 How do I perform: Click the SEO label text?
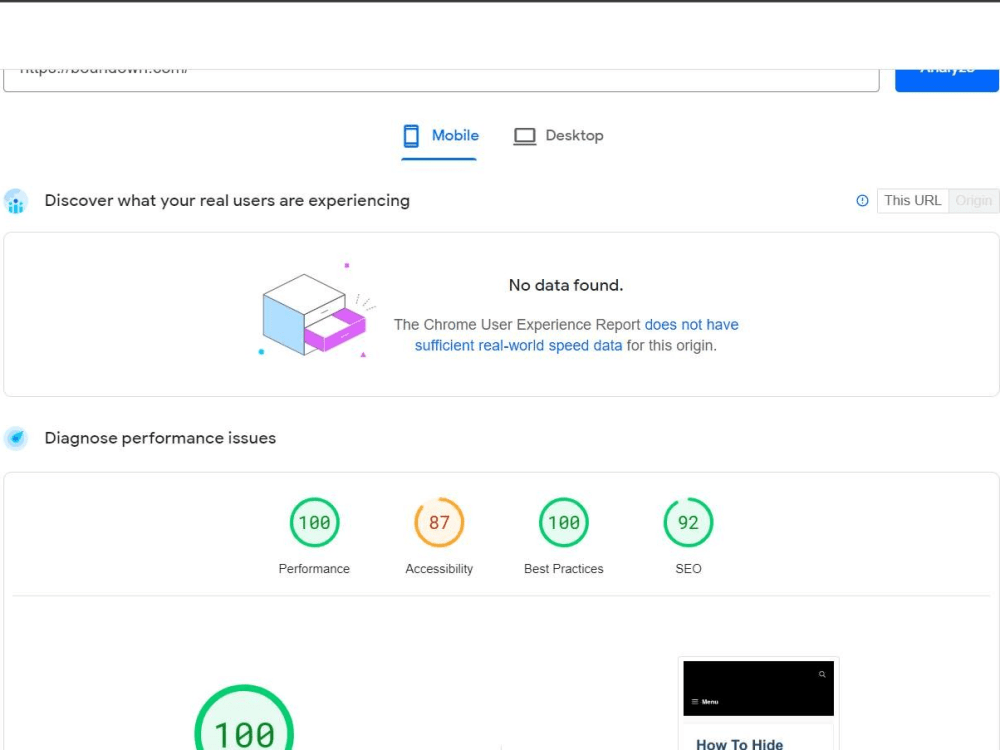coord(688,568)
